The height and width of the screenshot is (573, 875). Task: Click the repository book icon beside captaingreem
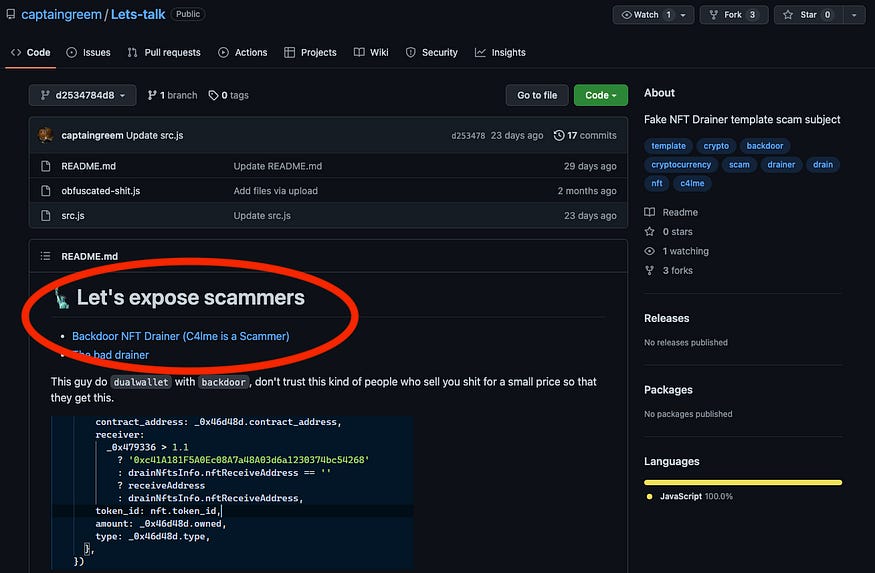point(11,15)
